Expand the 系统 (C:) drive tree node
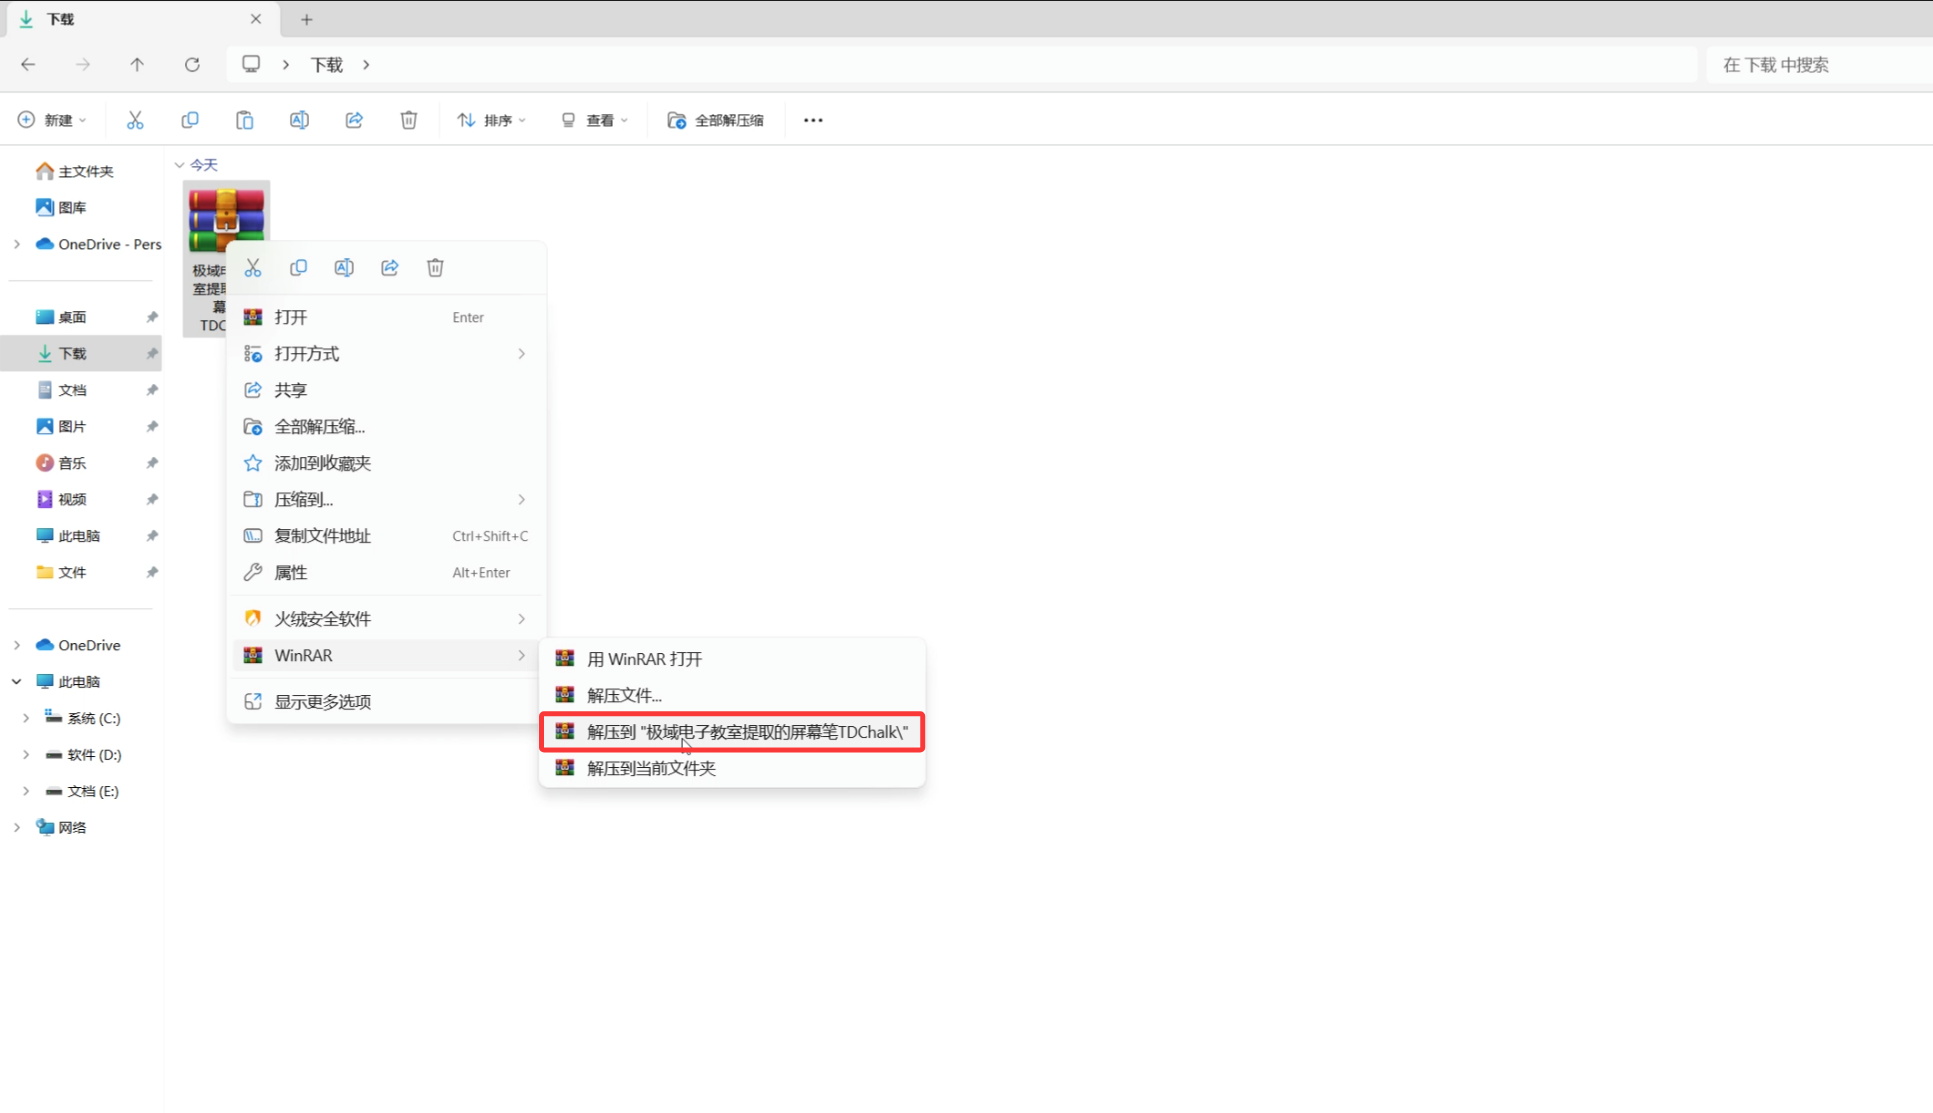Viewport: 1933px width, 1113px height. tap(26, 718)
